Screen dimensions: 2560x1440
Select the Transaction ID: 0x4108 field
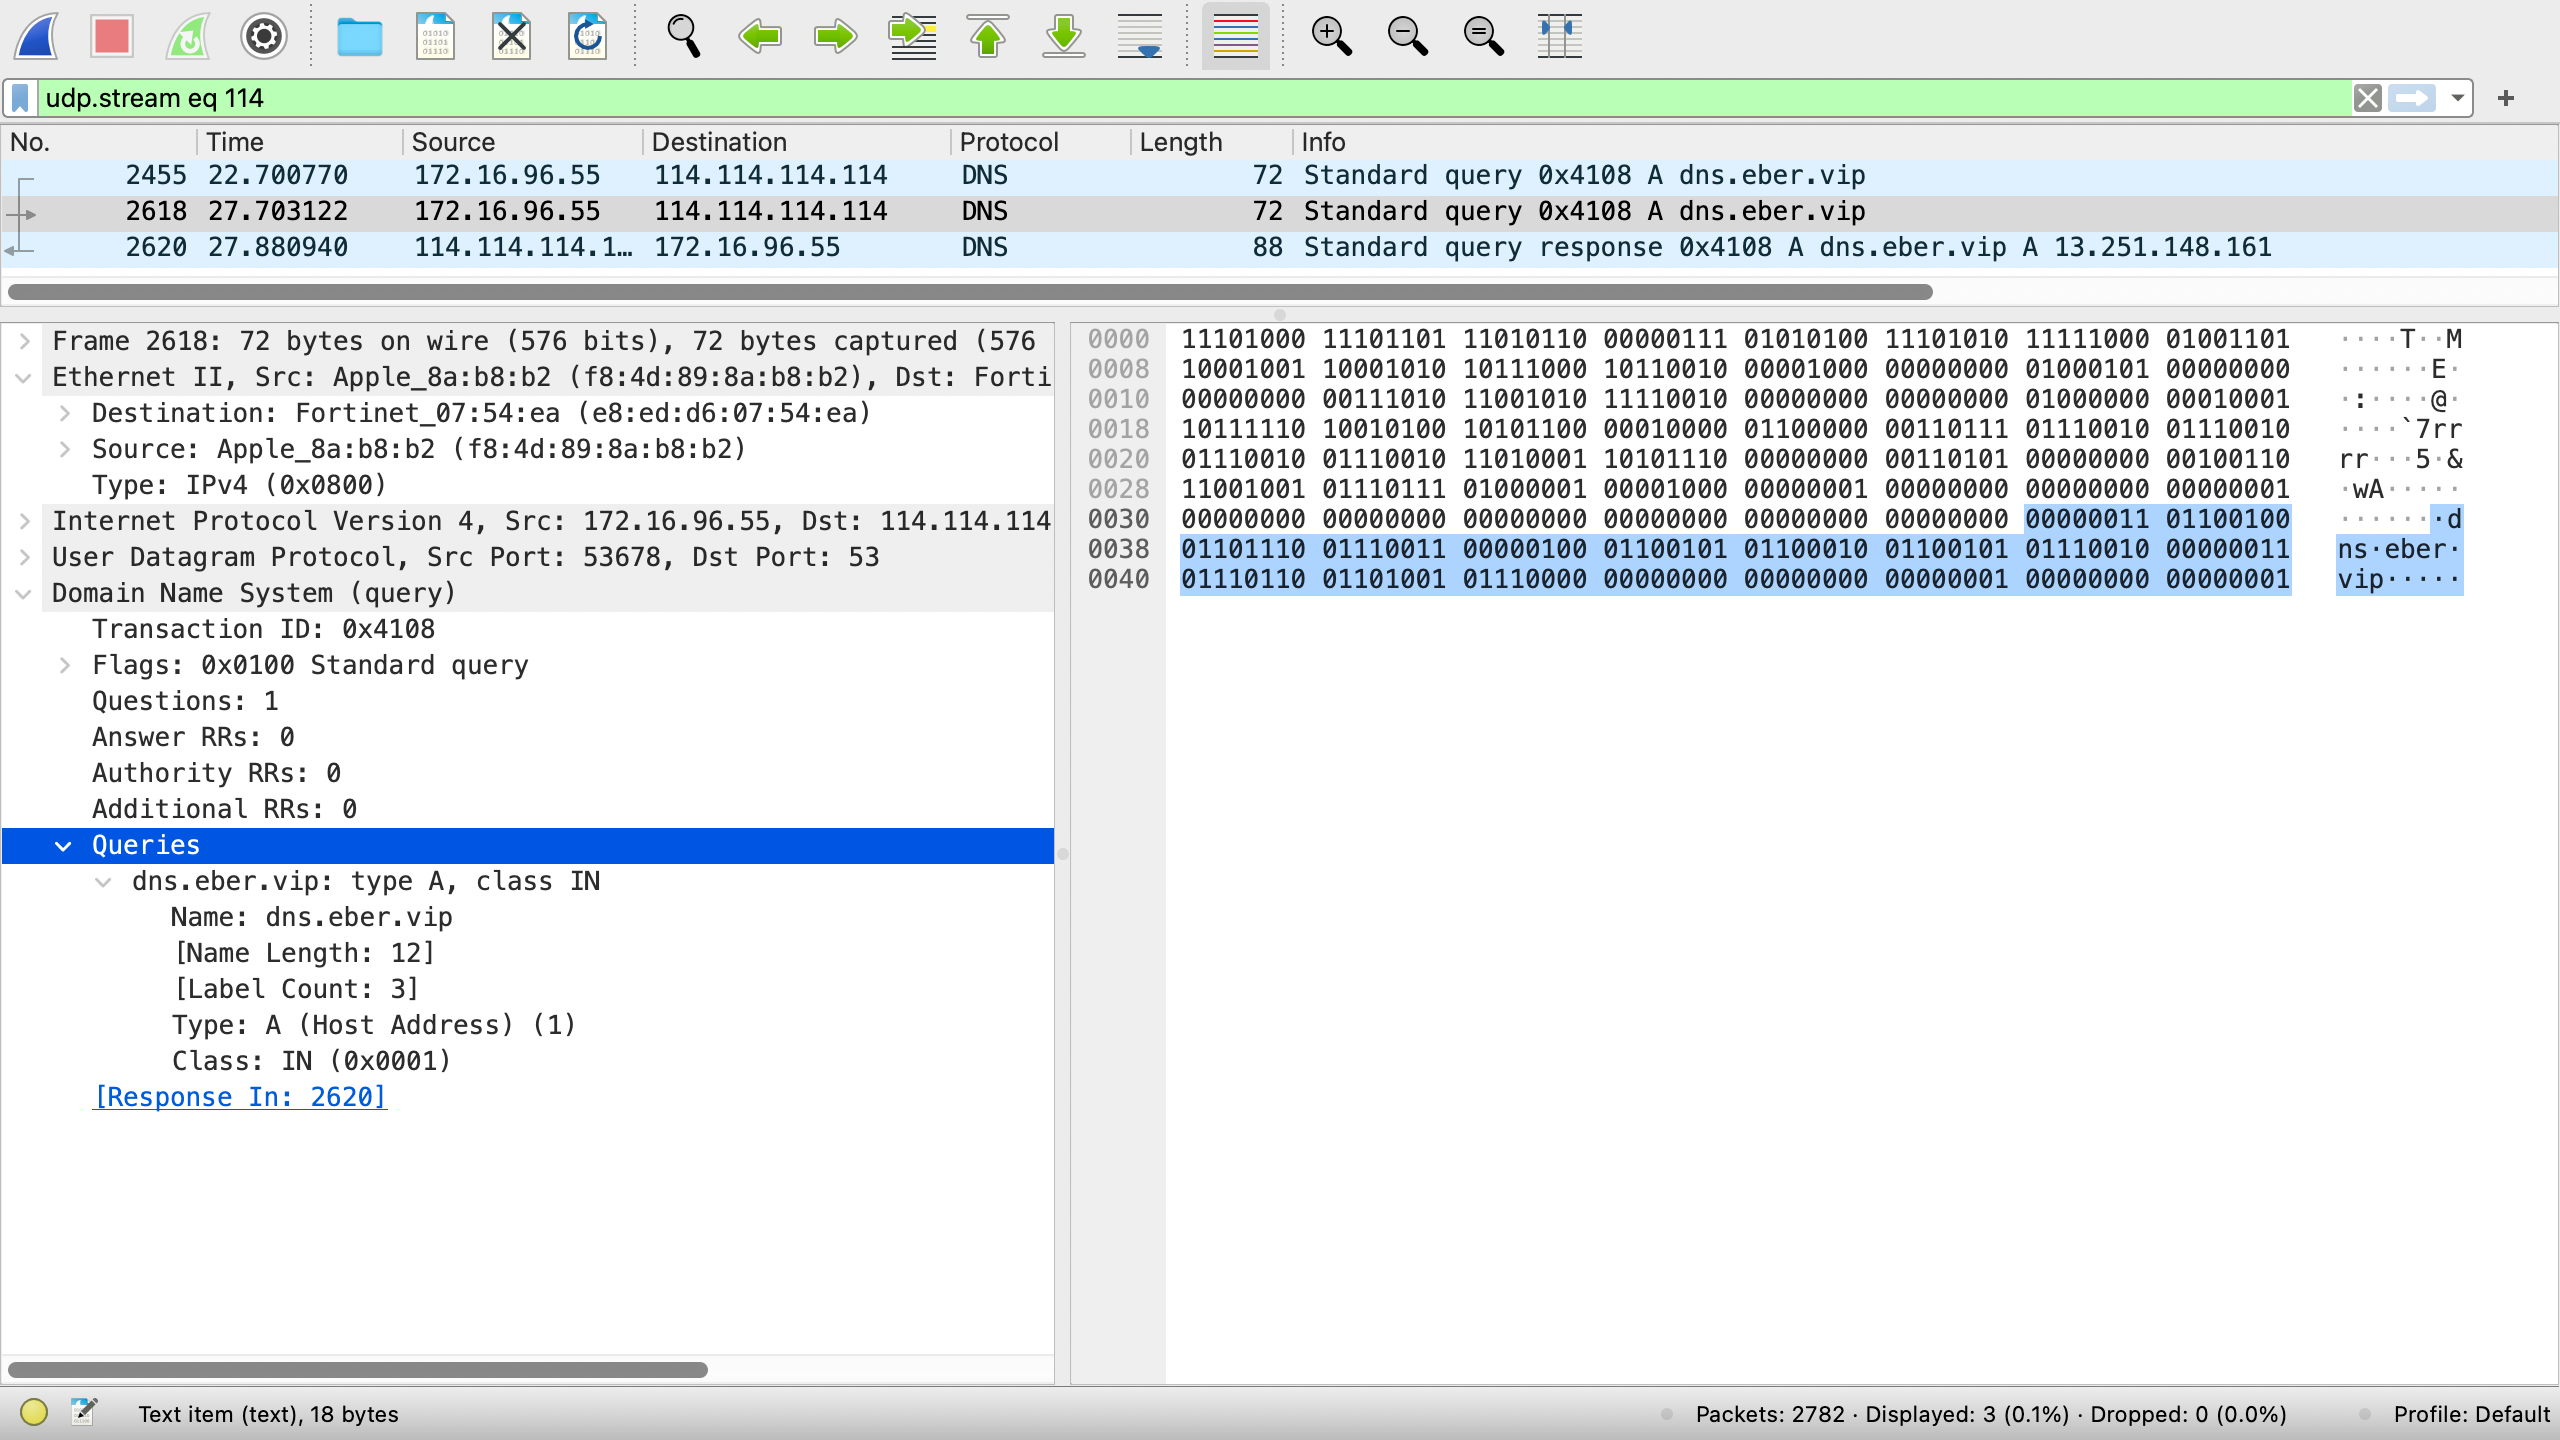pos(264,629)
